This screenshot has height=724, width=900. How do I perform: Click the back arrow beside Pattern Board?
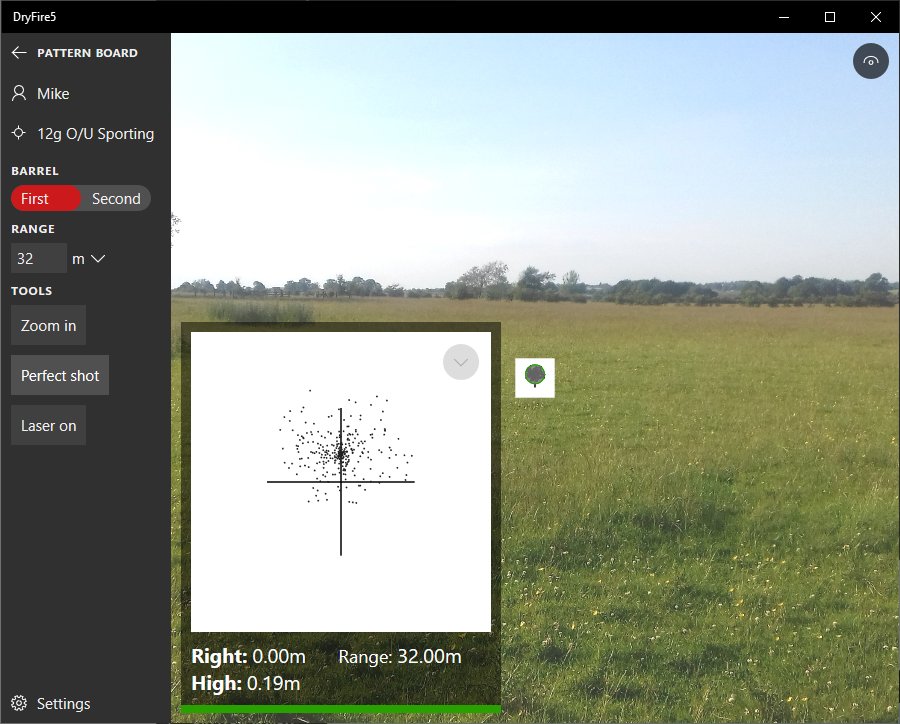tap(18, 53)
